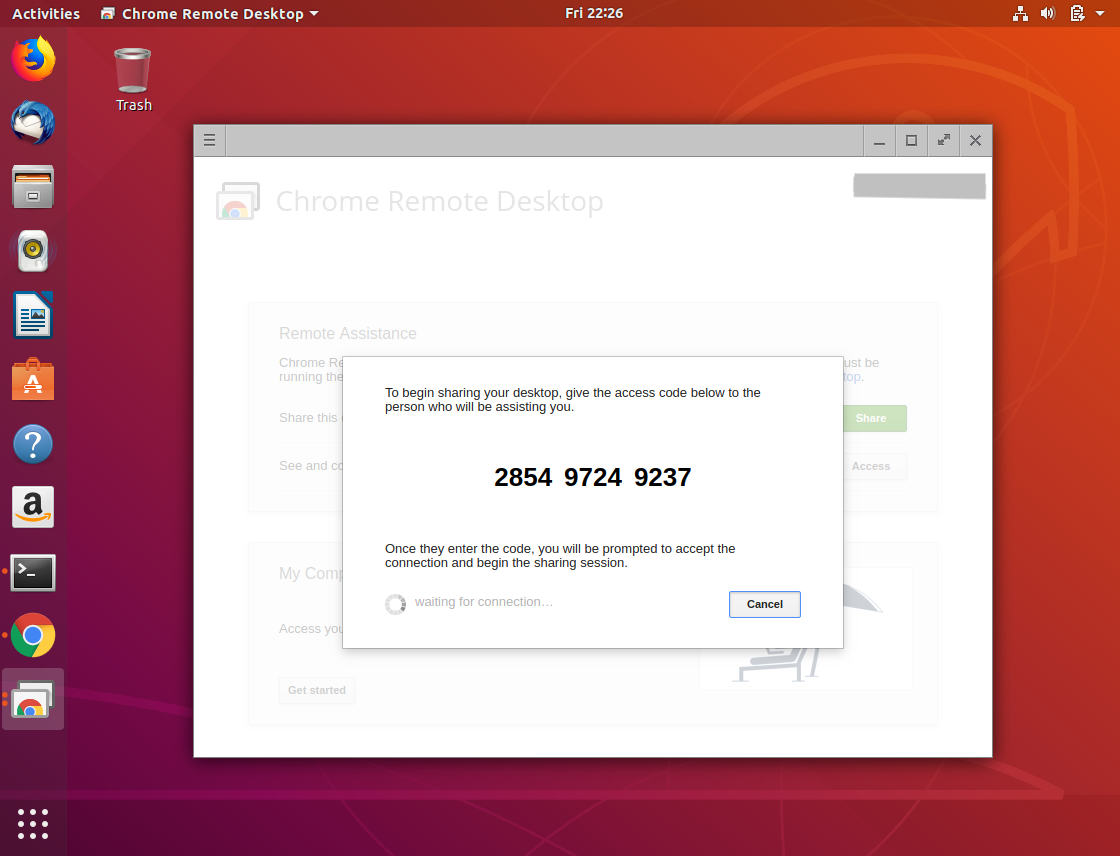Click the blurred account name area
The height and width of the screenshot is (856, 1120).
click(x=919, y=186)
